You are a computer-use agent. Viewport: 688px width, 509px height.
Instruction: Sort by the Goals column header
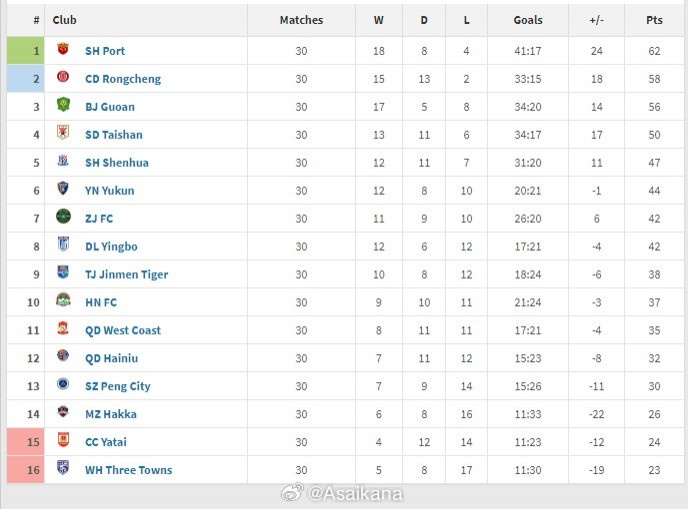tap(528, 20)
